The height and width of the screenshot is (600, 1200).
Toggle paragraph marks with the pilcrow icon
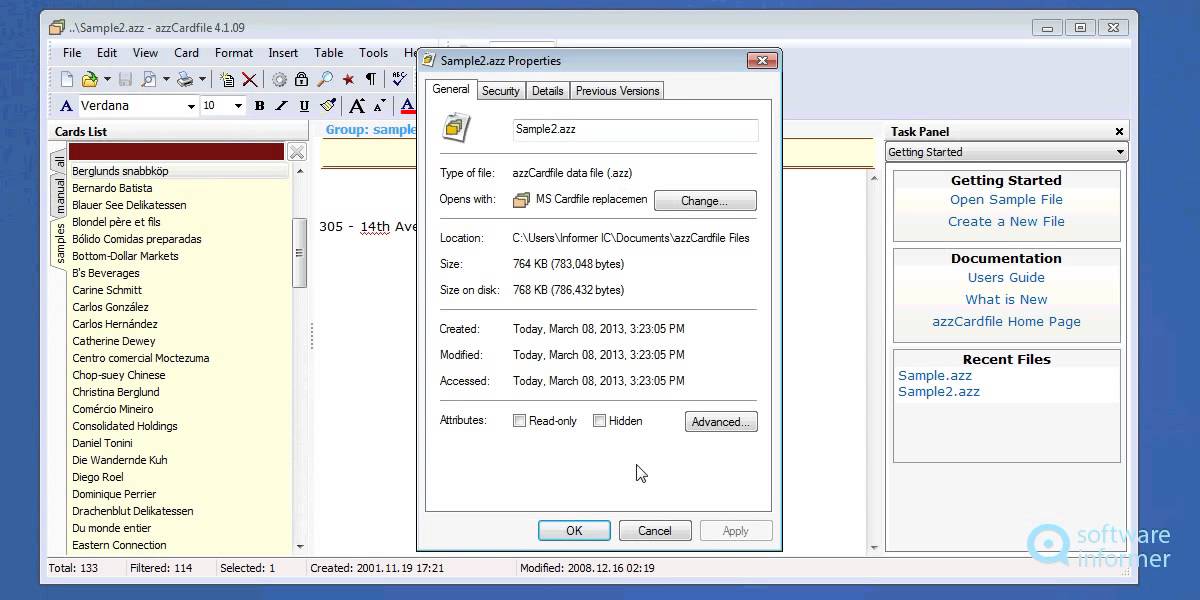(x=371, y=79)
